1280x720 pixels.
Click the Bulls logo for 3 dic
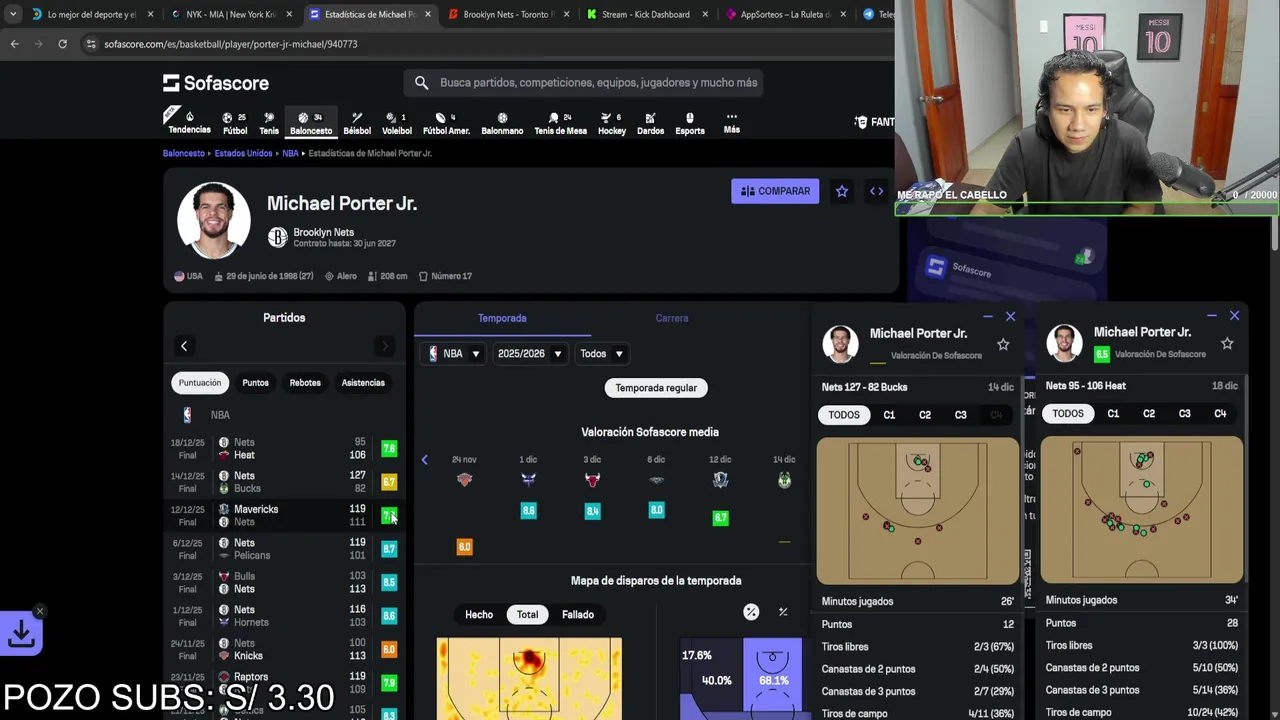coord(592,480)
